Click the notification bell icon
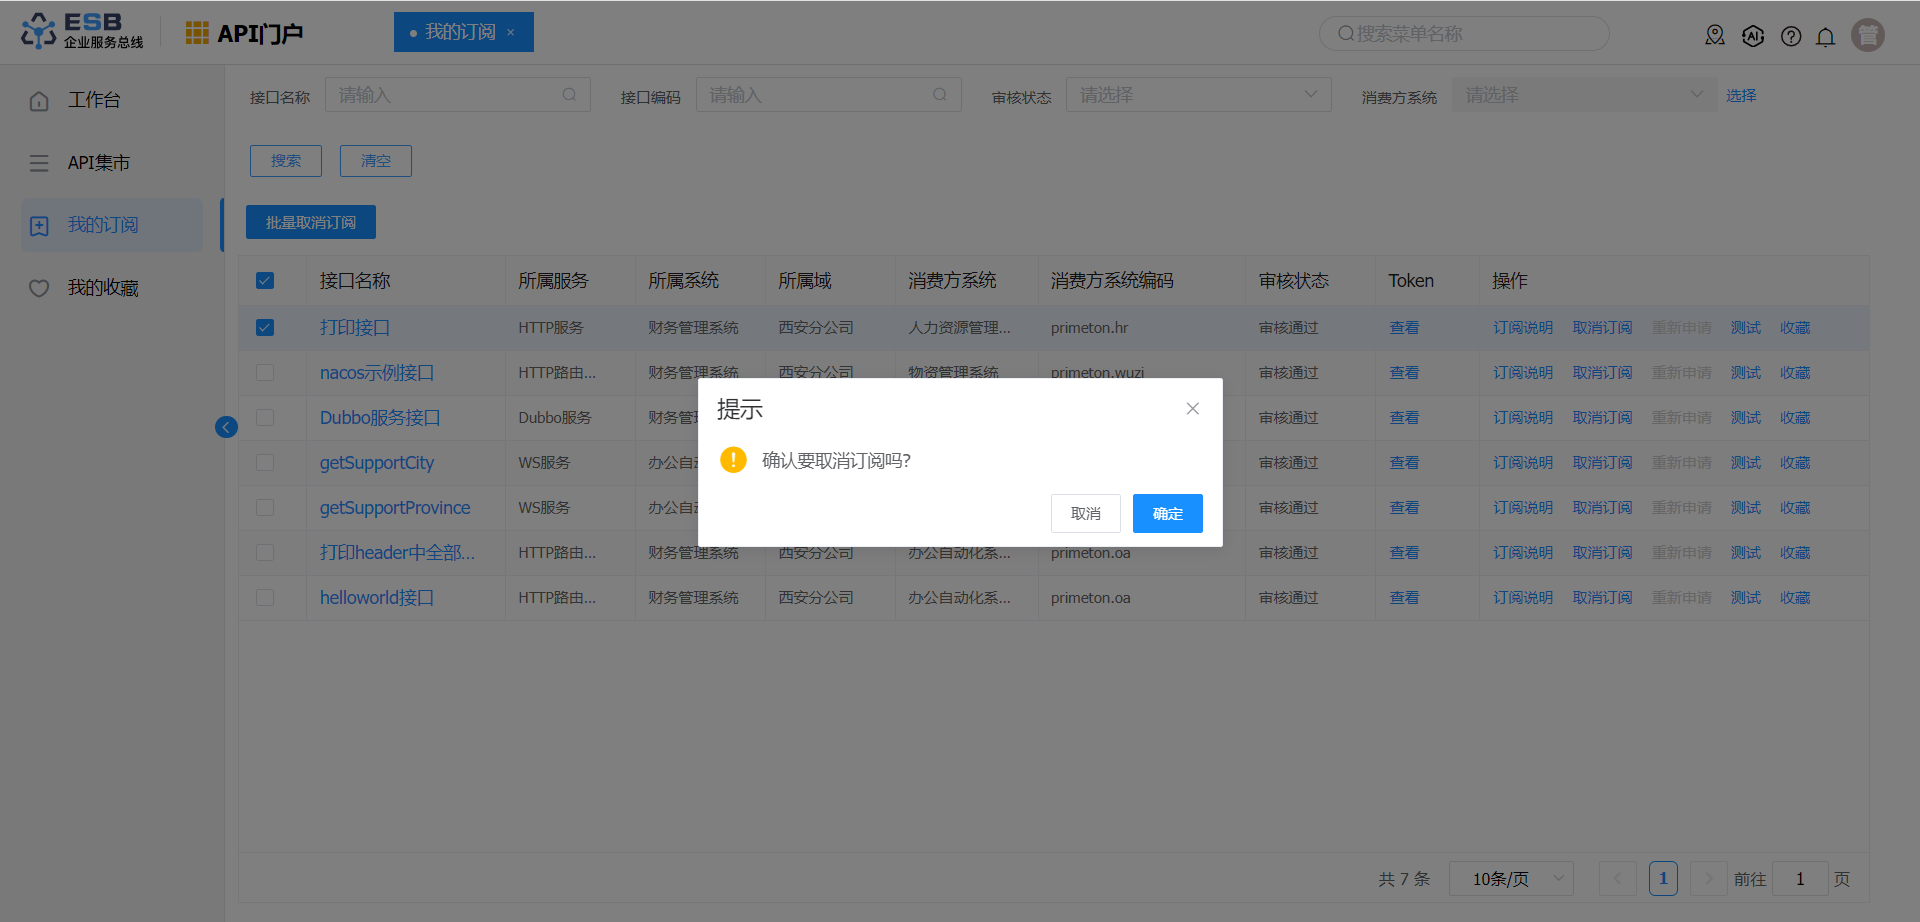This screenshot has width=1920, height=922. click(x=1825, y=37)
